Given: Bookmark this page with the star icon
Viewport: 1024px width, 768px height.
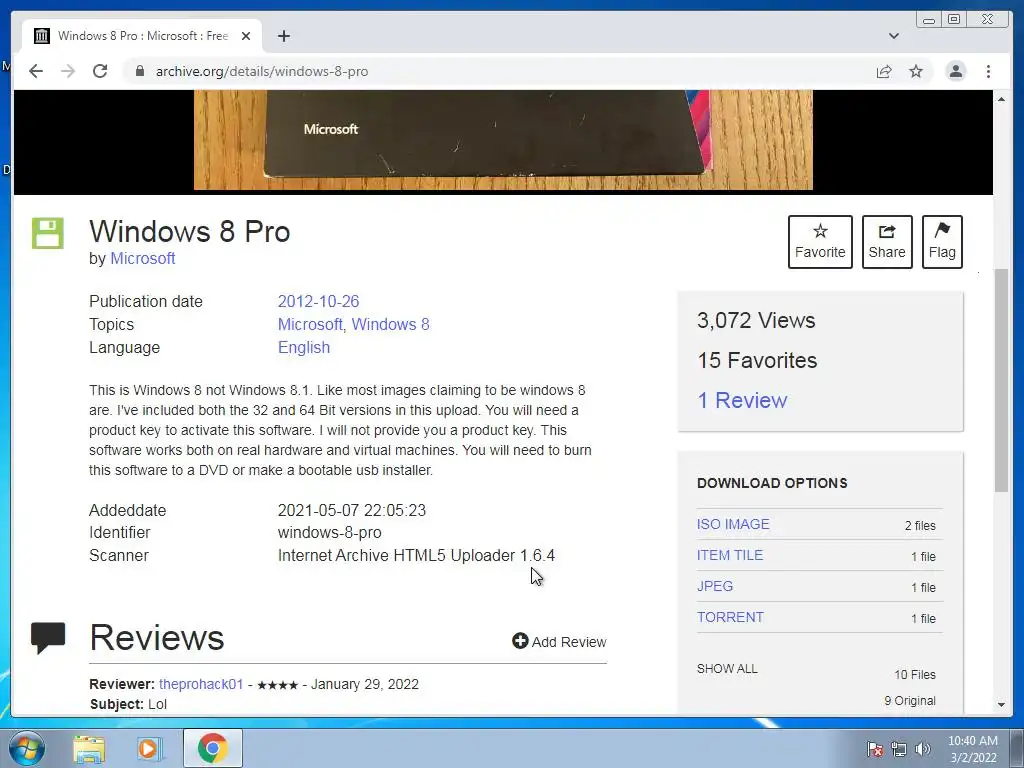Looking at the screenshot, I should point(916,71).
